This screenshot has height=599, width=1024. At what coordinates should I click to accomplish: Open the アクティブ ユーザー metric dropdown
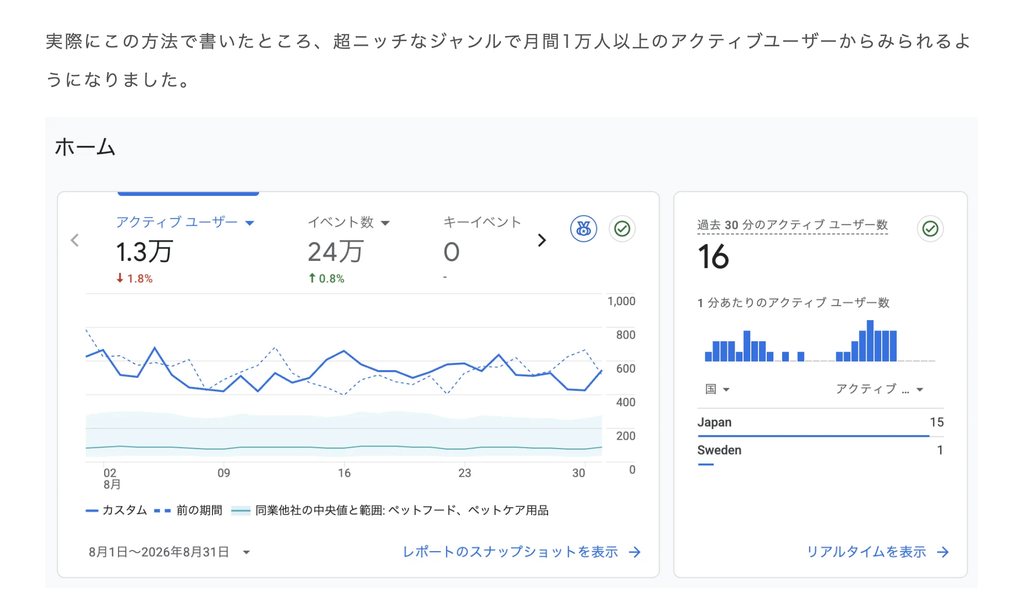[185, 223]
